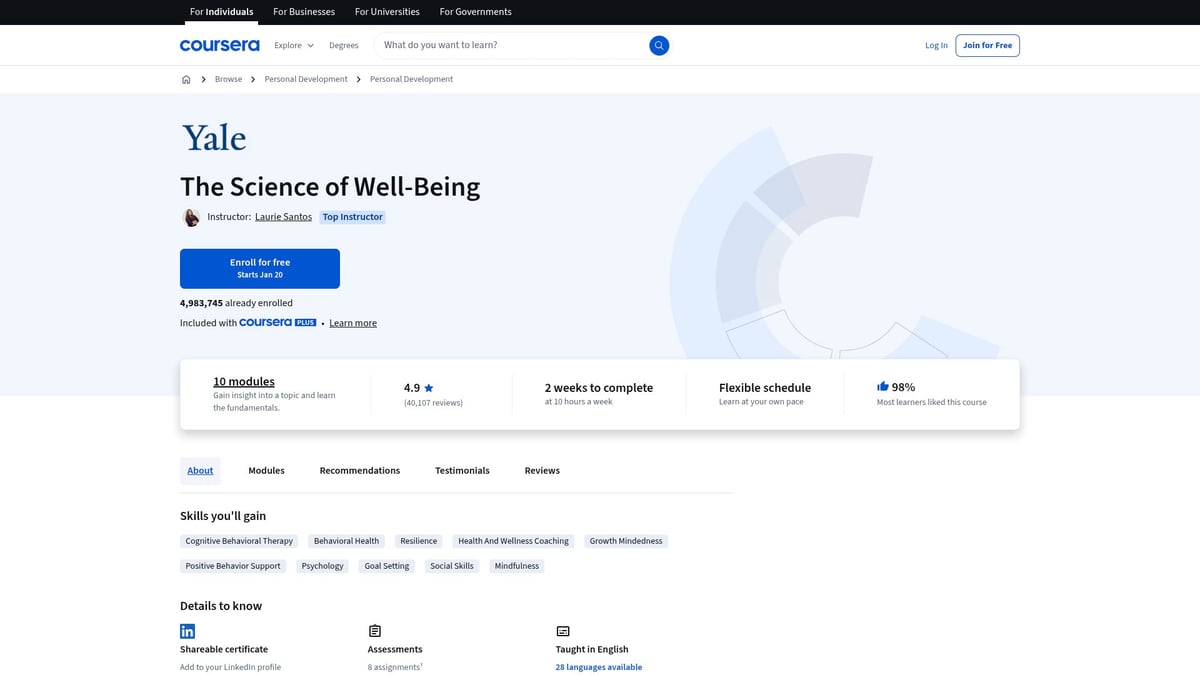1200x675 pixels.
Task: Click the language icon above Taught in English
Action: [562, 630]
